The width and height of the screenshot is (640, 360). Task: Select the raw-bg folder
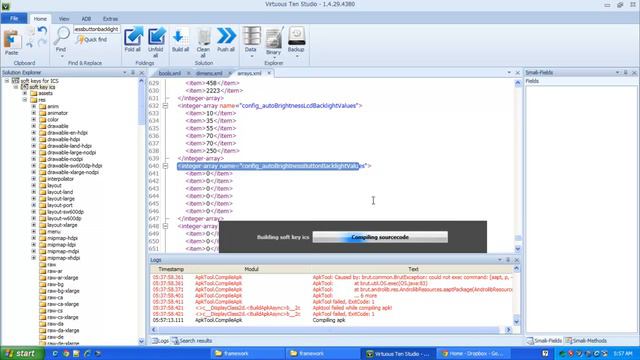tap(51, 284)
